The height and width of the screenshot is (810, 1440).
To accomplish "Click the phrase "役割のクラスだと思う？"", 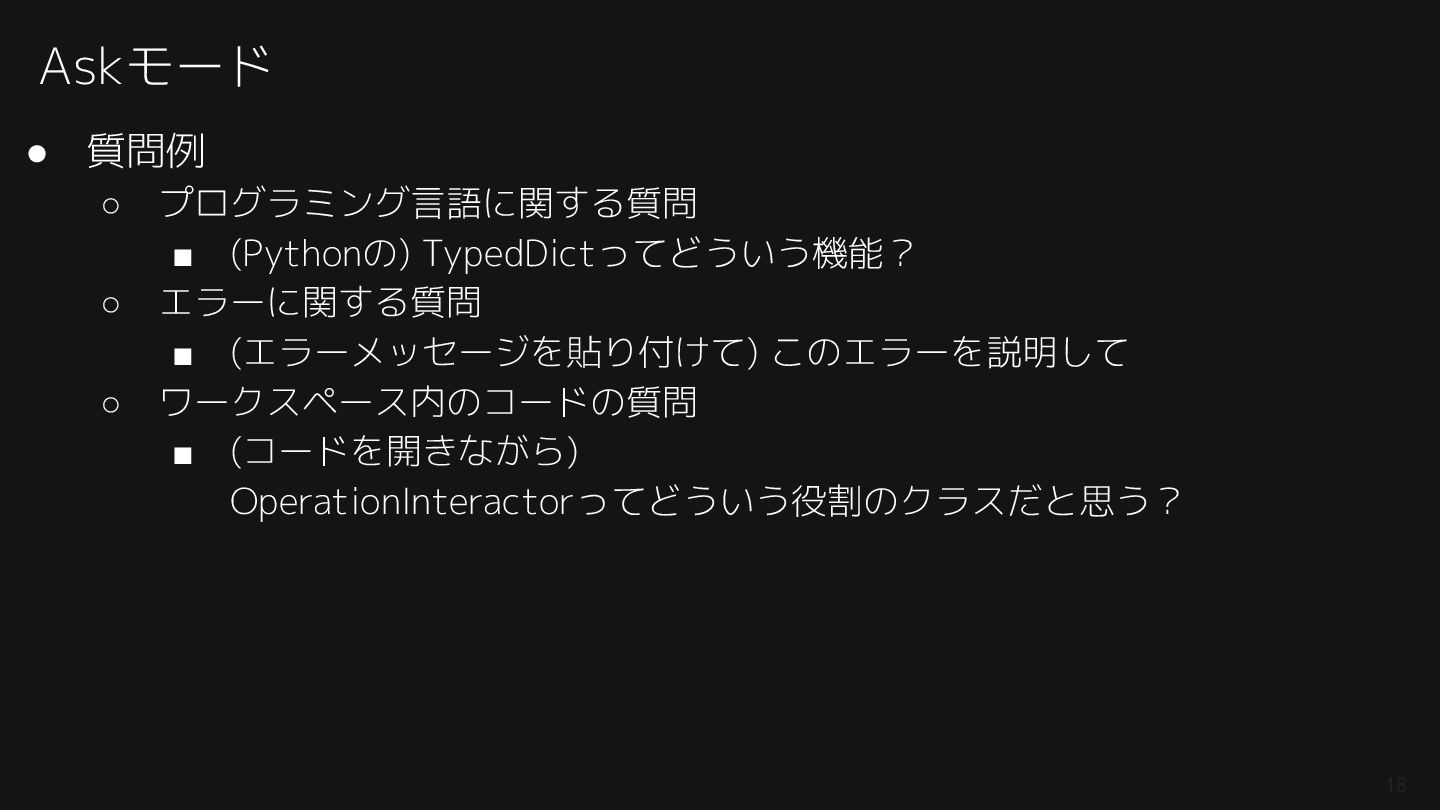I will click(x=985, y=501).
